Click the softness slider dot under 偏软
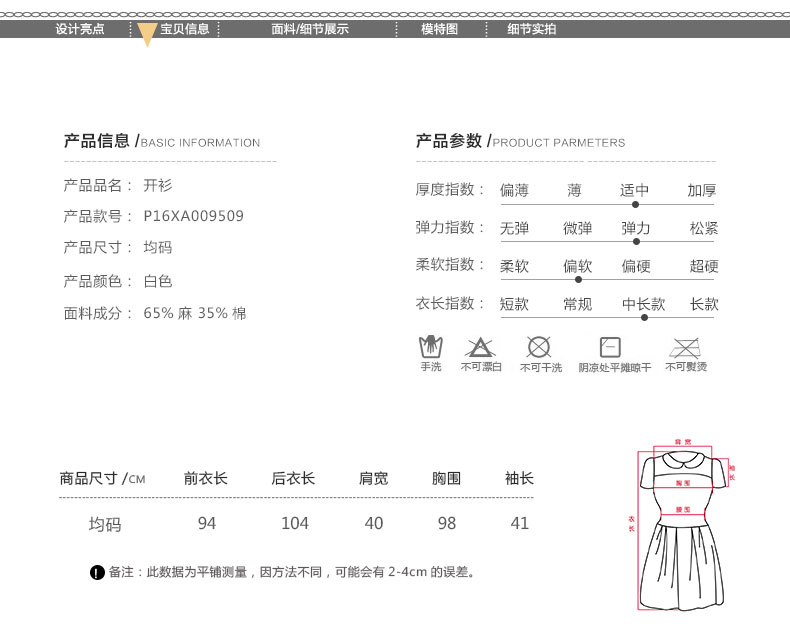790x624 pixels. click(578, 279)
